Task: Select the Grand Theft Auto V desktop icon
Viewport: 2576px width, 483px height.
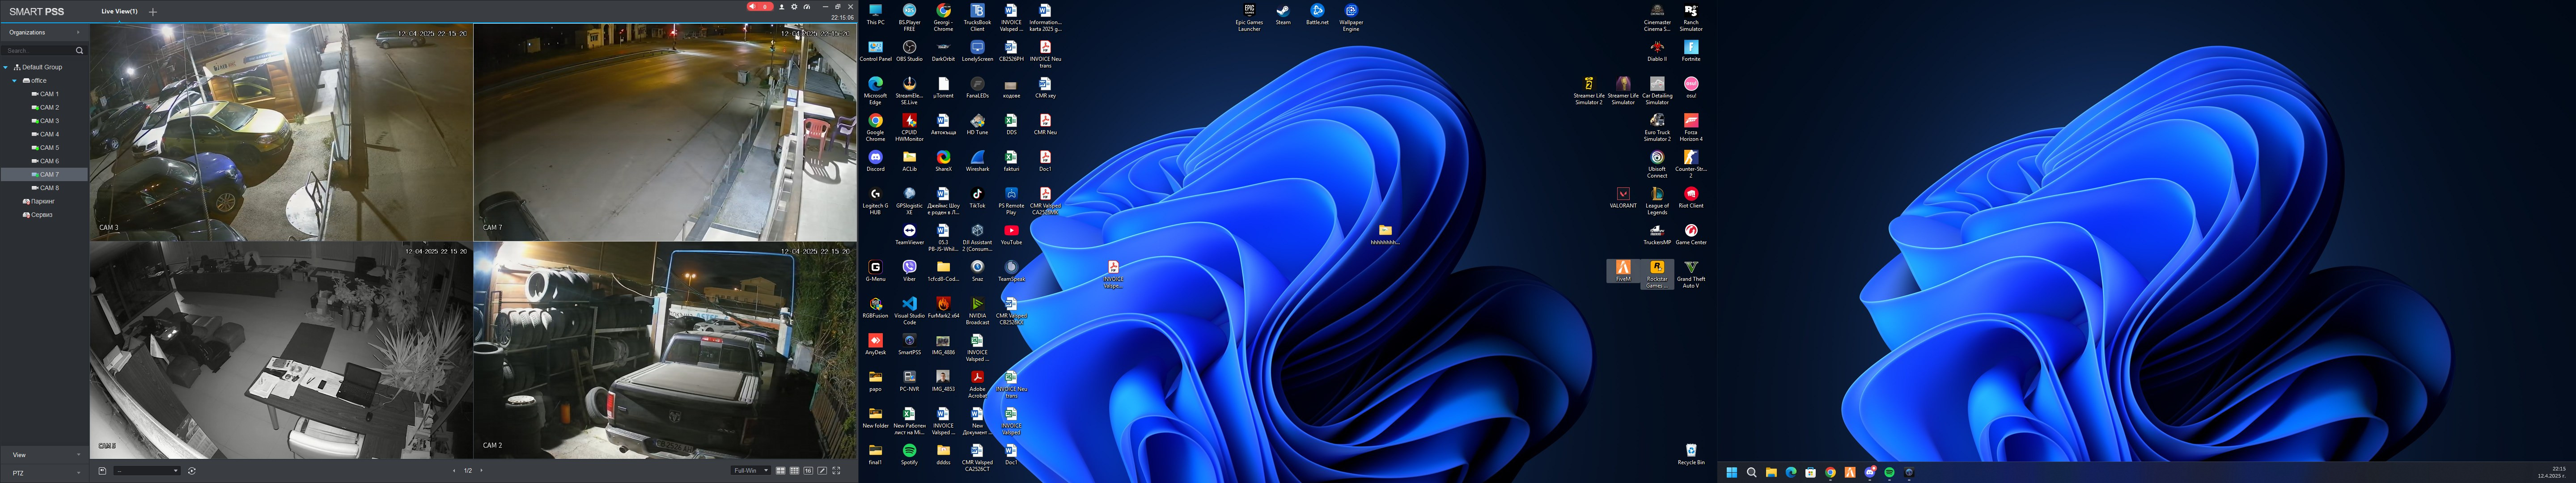Action: pyautogui.click(x=1691, y=274)
